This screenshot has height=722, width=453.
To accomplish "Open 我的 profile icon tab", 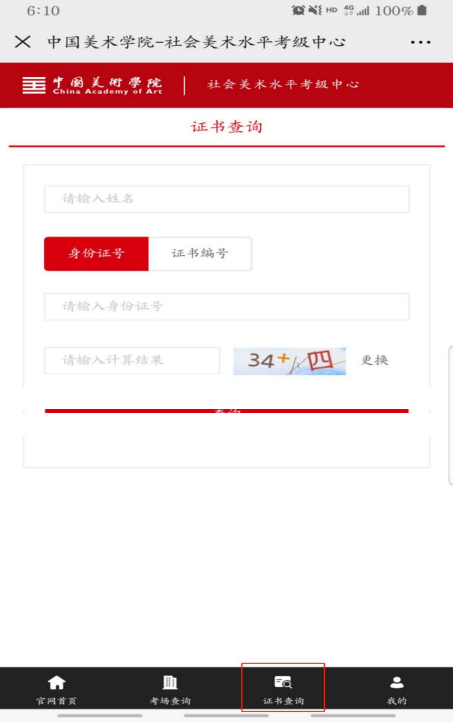I will coord(396,689).
